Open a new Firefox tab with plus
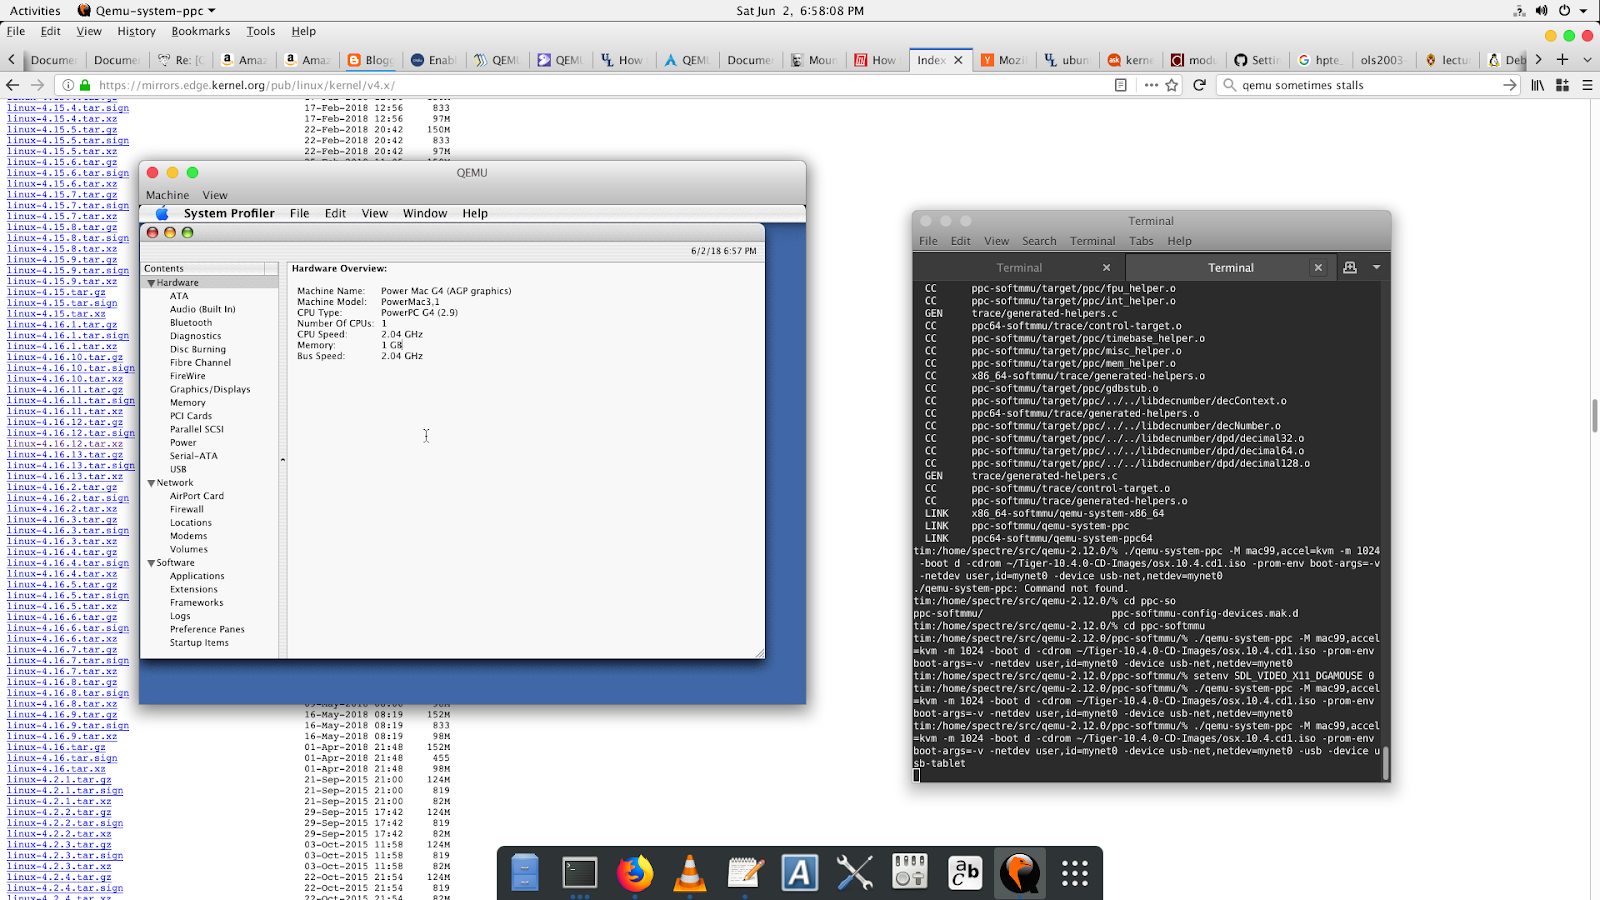 [1562, 60]
